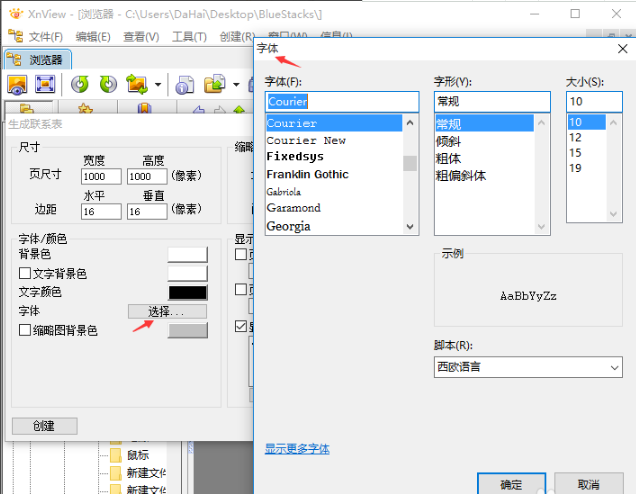The width and height of the screenshot is (636, 494).
Task: Click the fullscreen toolbar icon
Action: click(x=45, y=85)
